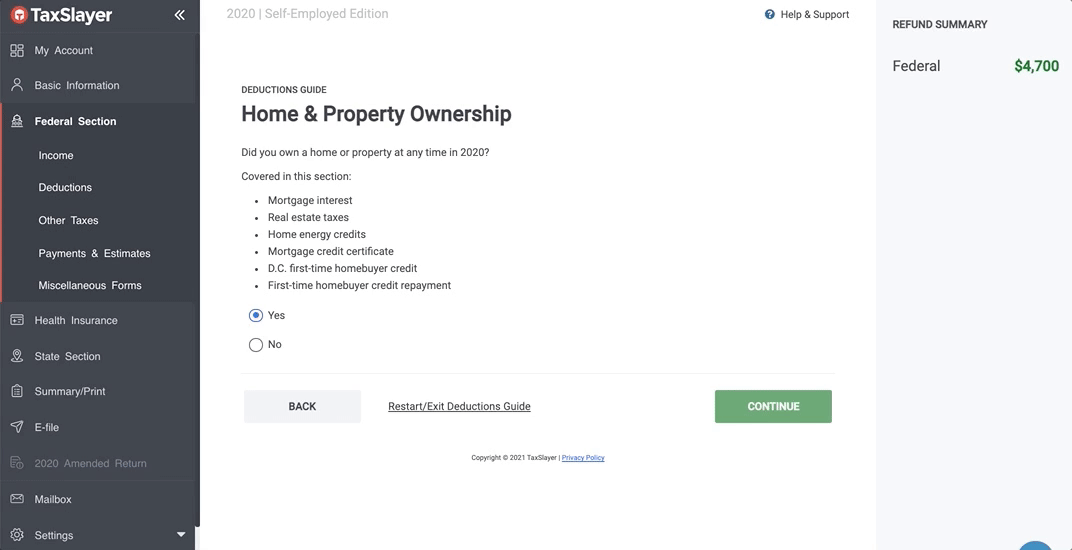Go to Payments & Estimates
Viewport: 1072px width, 550px height.
point(94,253)
